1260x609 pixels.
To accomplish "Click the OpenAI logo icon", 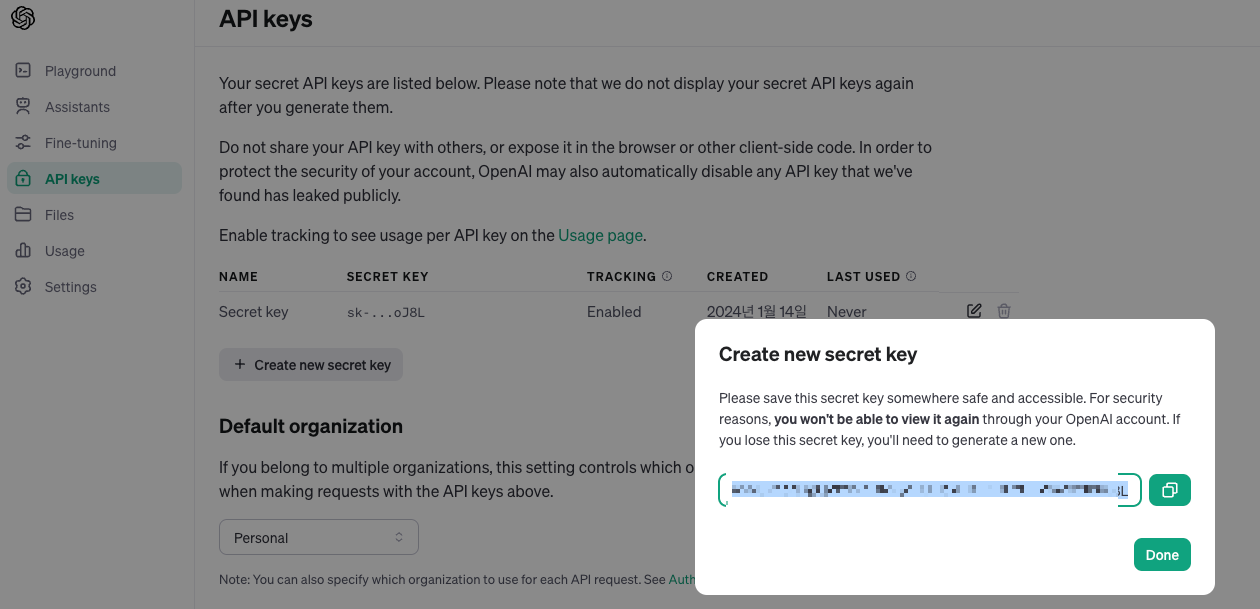I will (x=23, y=18).
